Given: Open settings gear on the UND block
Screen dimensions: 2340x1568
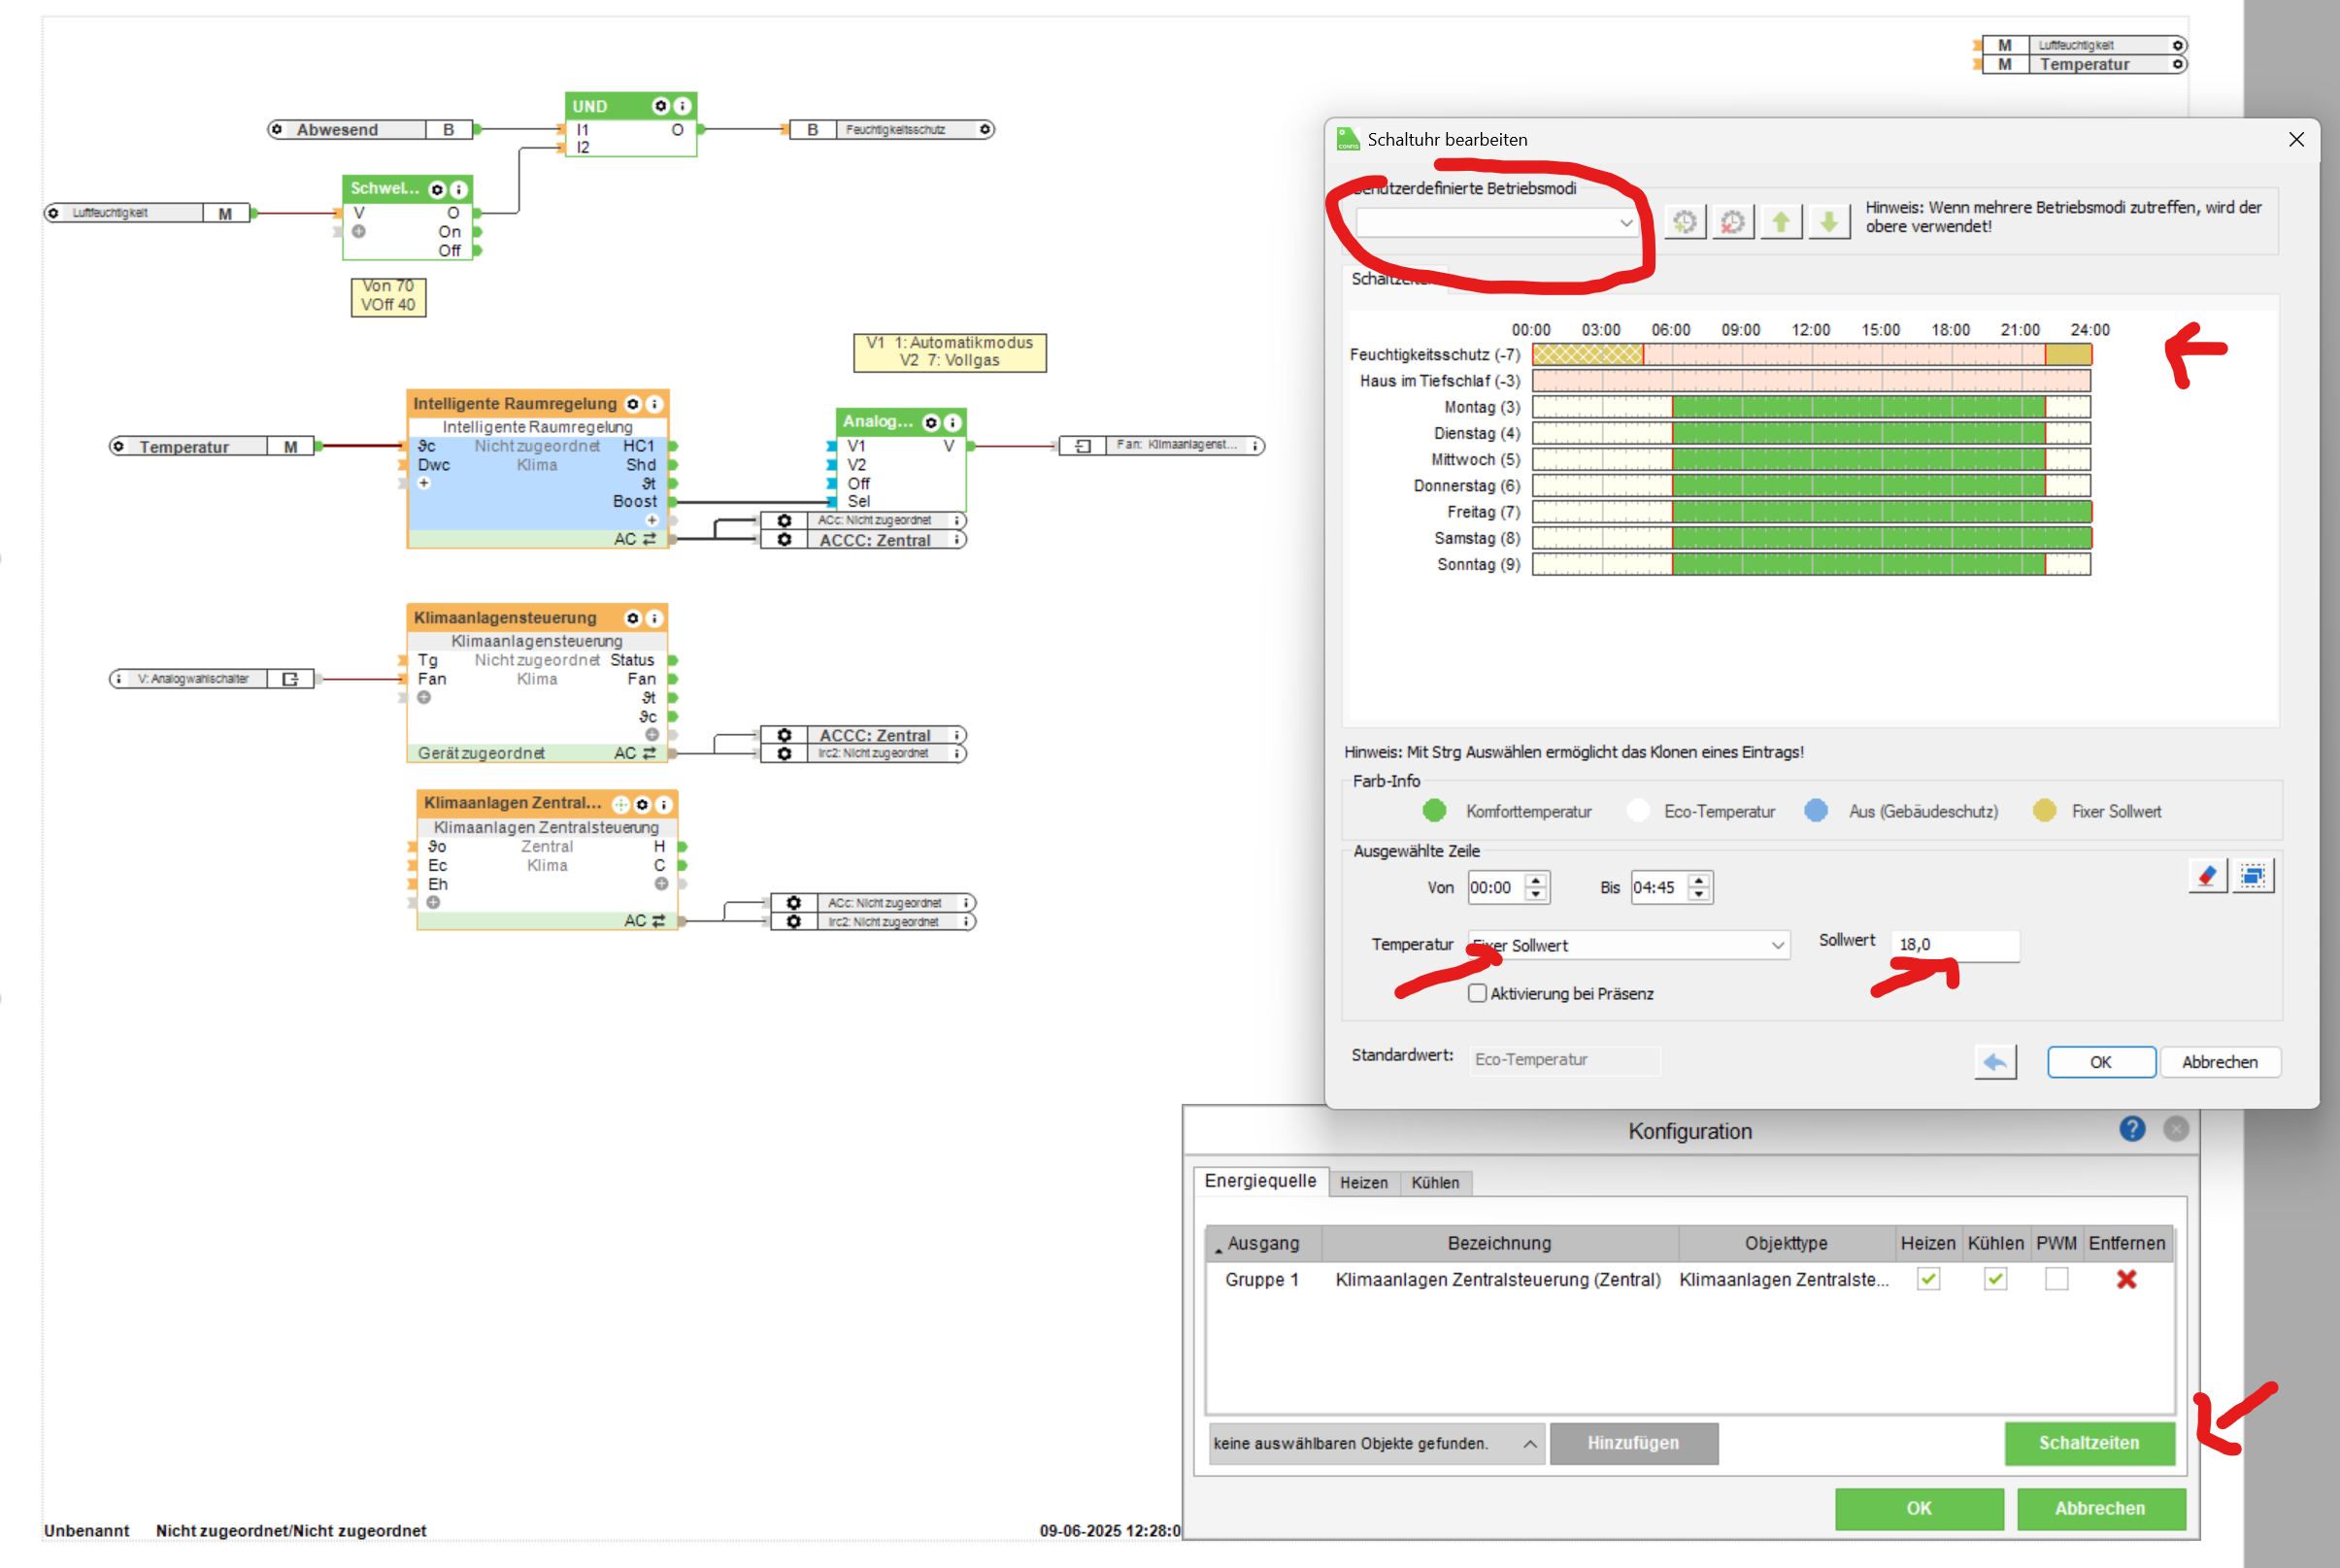Looking at the screenshot, I should tap(660, 106).
